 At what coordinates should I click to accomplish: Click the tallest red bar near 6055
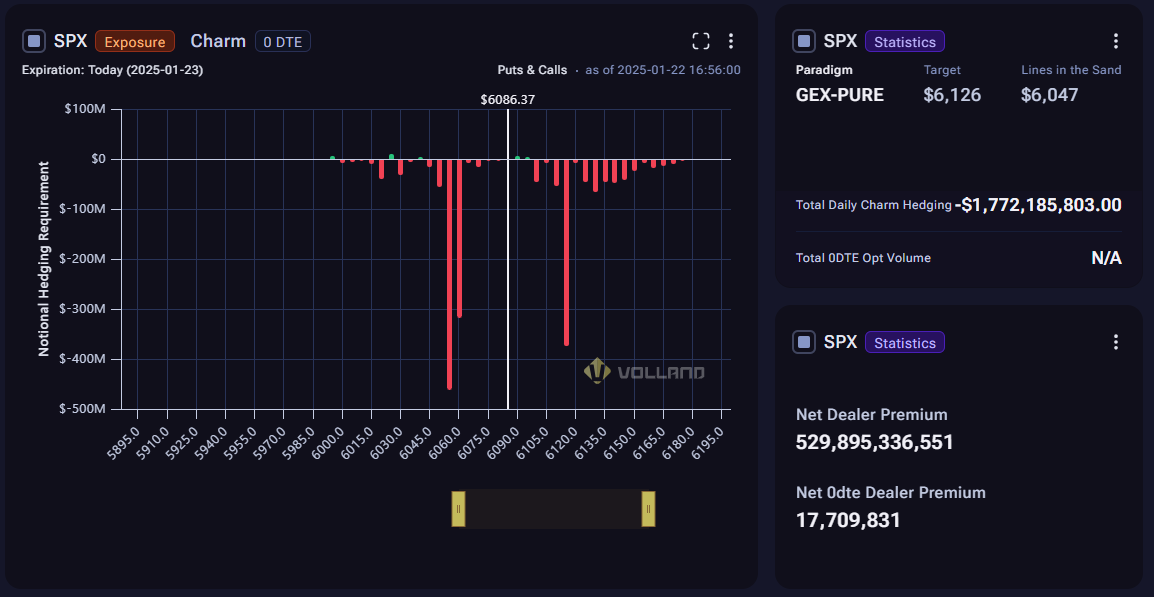tap(449, 274)
